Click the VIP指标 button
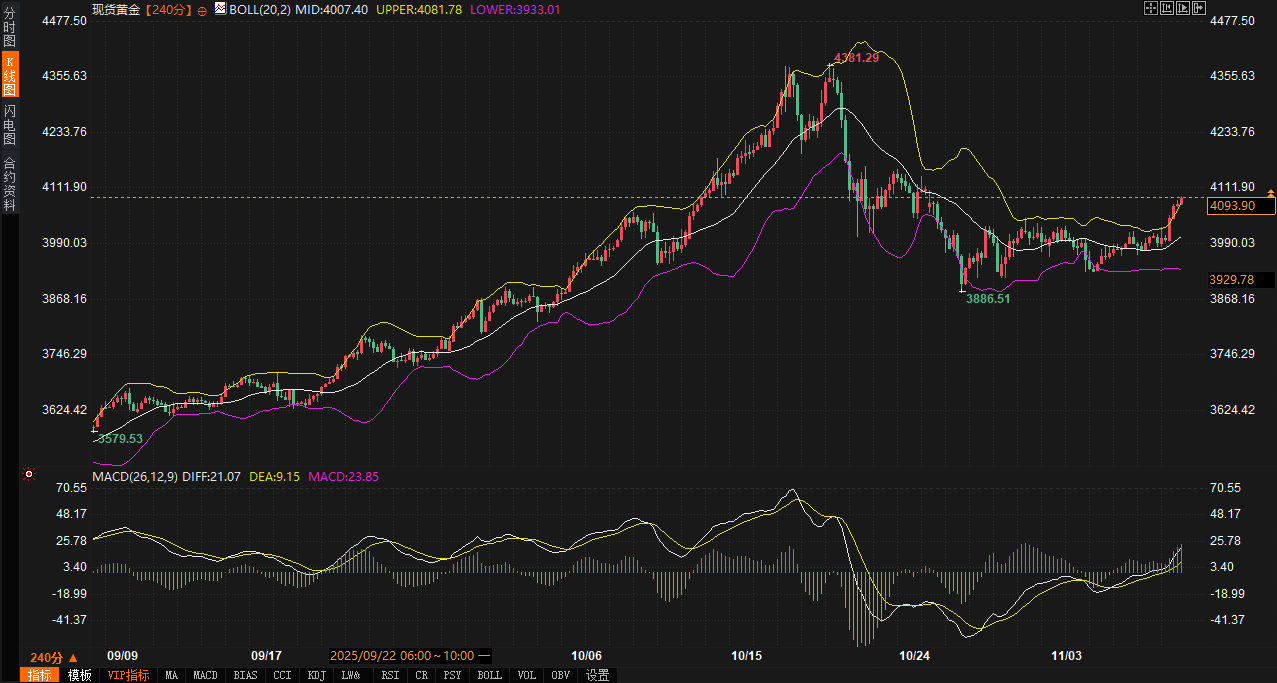Screen dimensions: 1277x683 pos(127,675)
